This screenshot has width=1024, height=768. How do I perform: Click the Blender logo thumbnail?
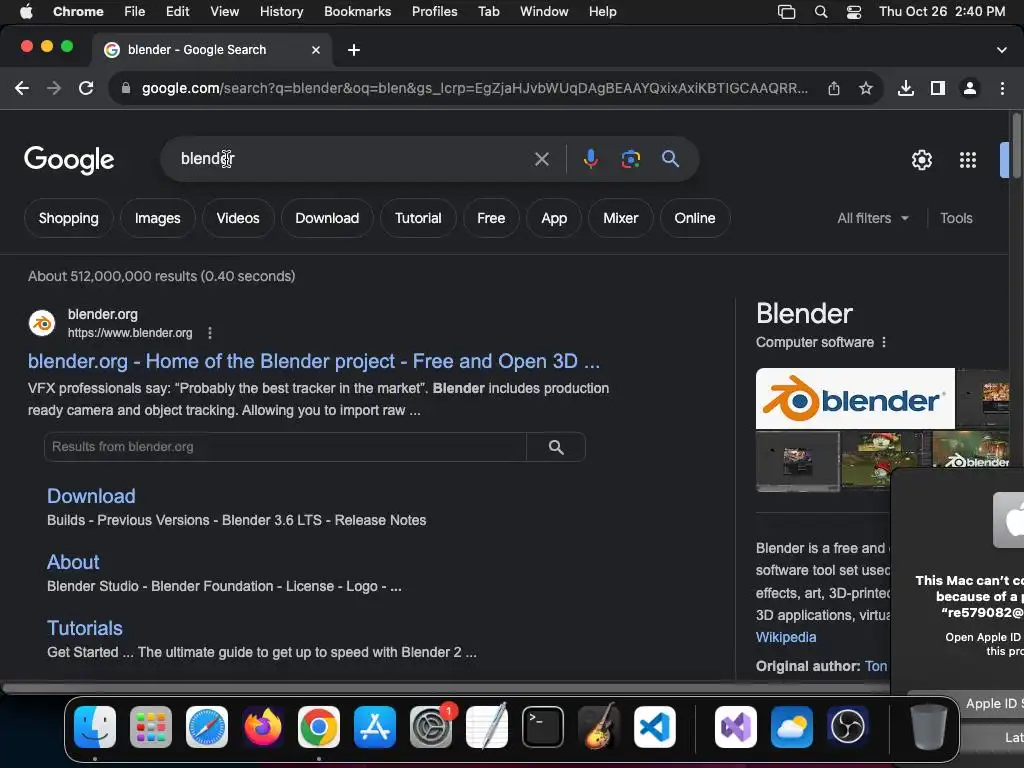pos(855,398)
